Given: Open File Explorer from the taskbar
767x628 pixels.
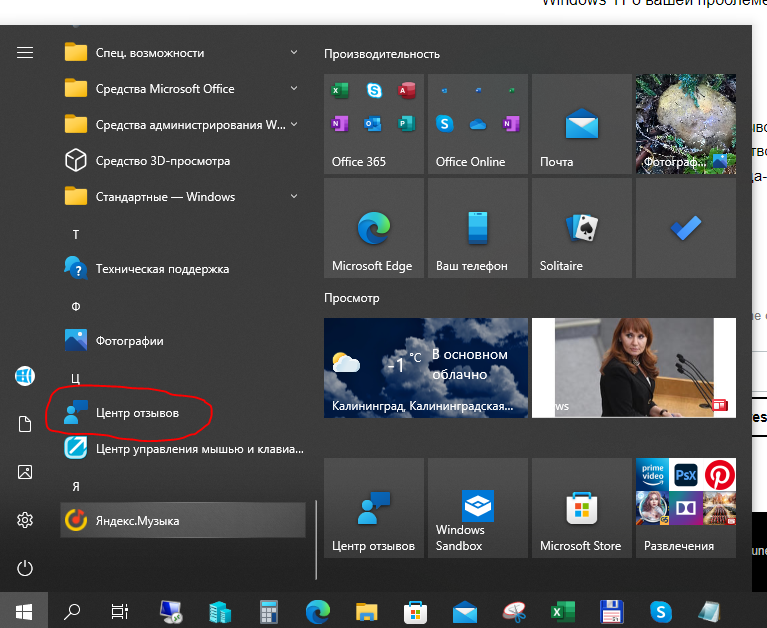Looking at the screenshot, I should pyautogui.click(x=366, y=611).
